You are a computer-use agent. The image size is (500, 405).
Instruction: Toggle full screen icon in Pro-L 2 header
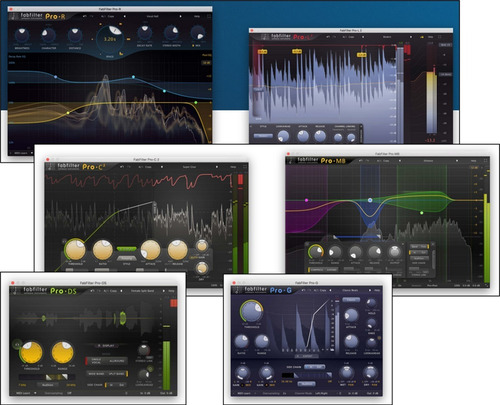[x=440, y=37]
